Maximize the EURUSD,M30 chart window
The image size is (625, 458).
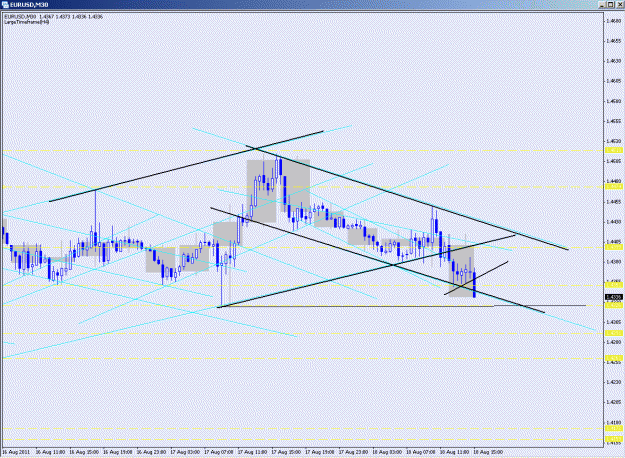point(611,5)
